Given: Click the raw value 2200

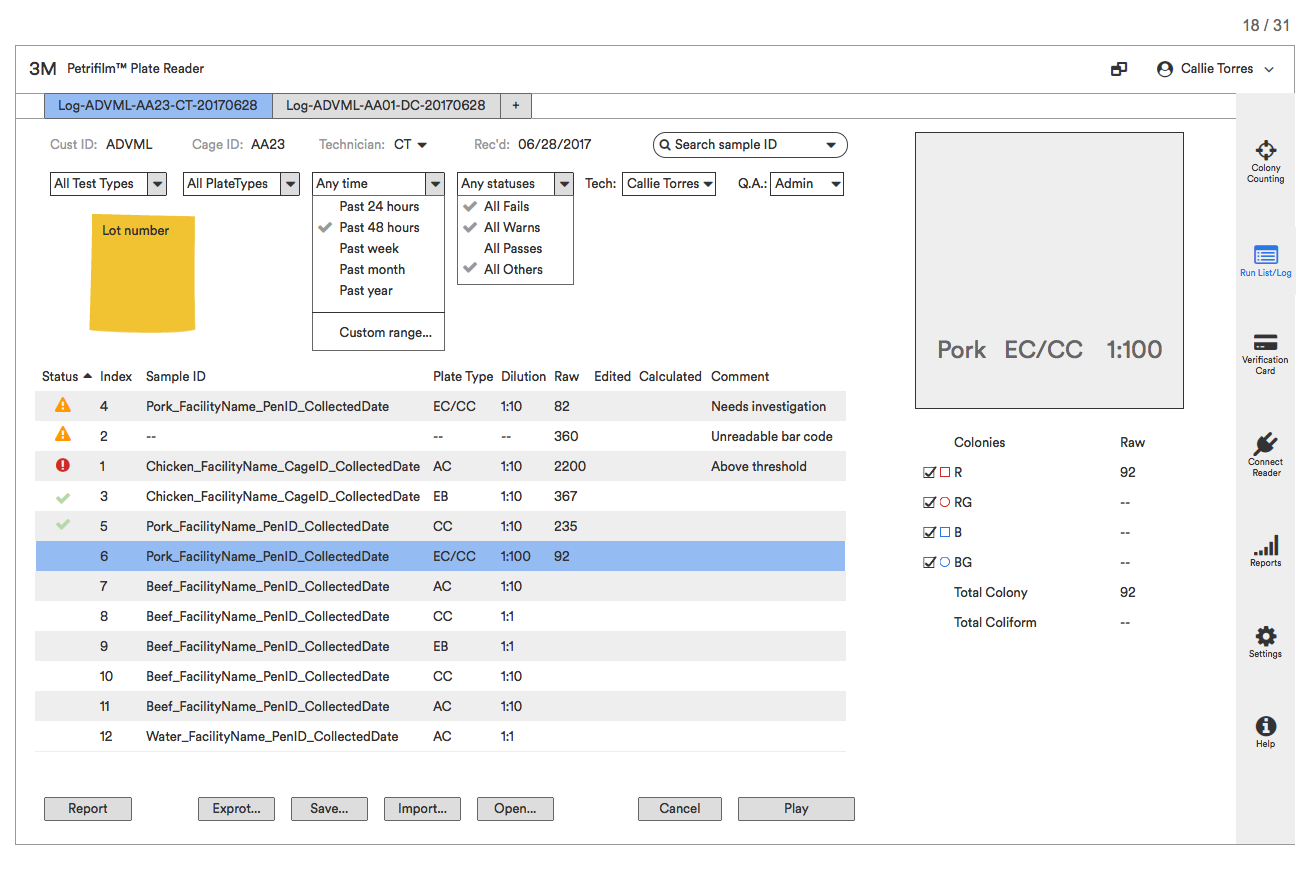Looking at the screenshot, I should click(x=570, y=466).
